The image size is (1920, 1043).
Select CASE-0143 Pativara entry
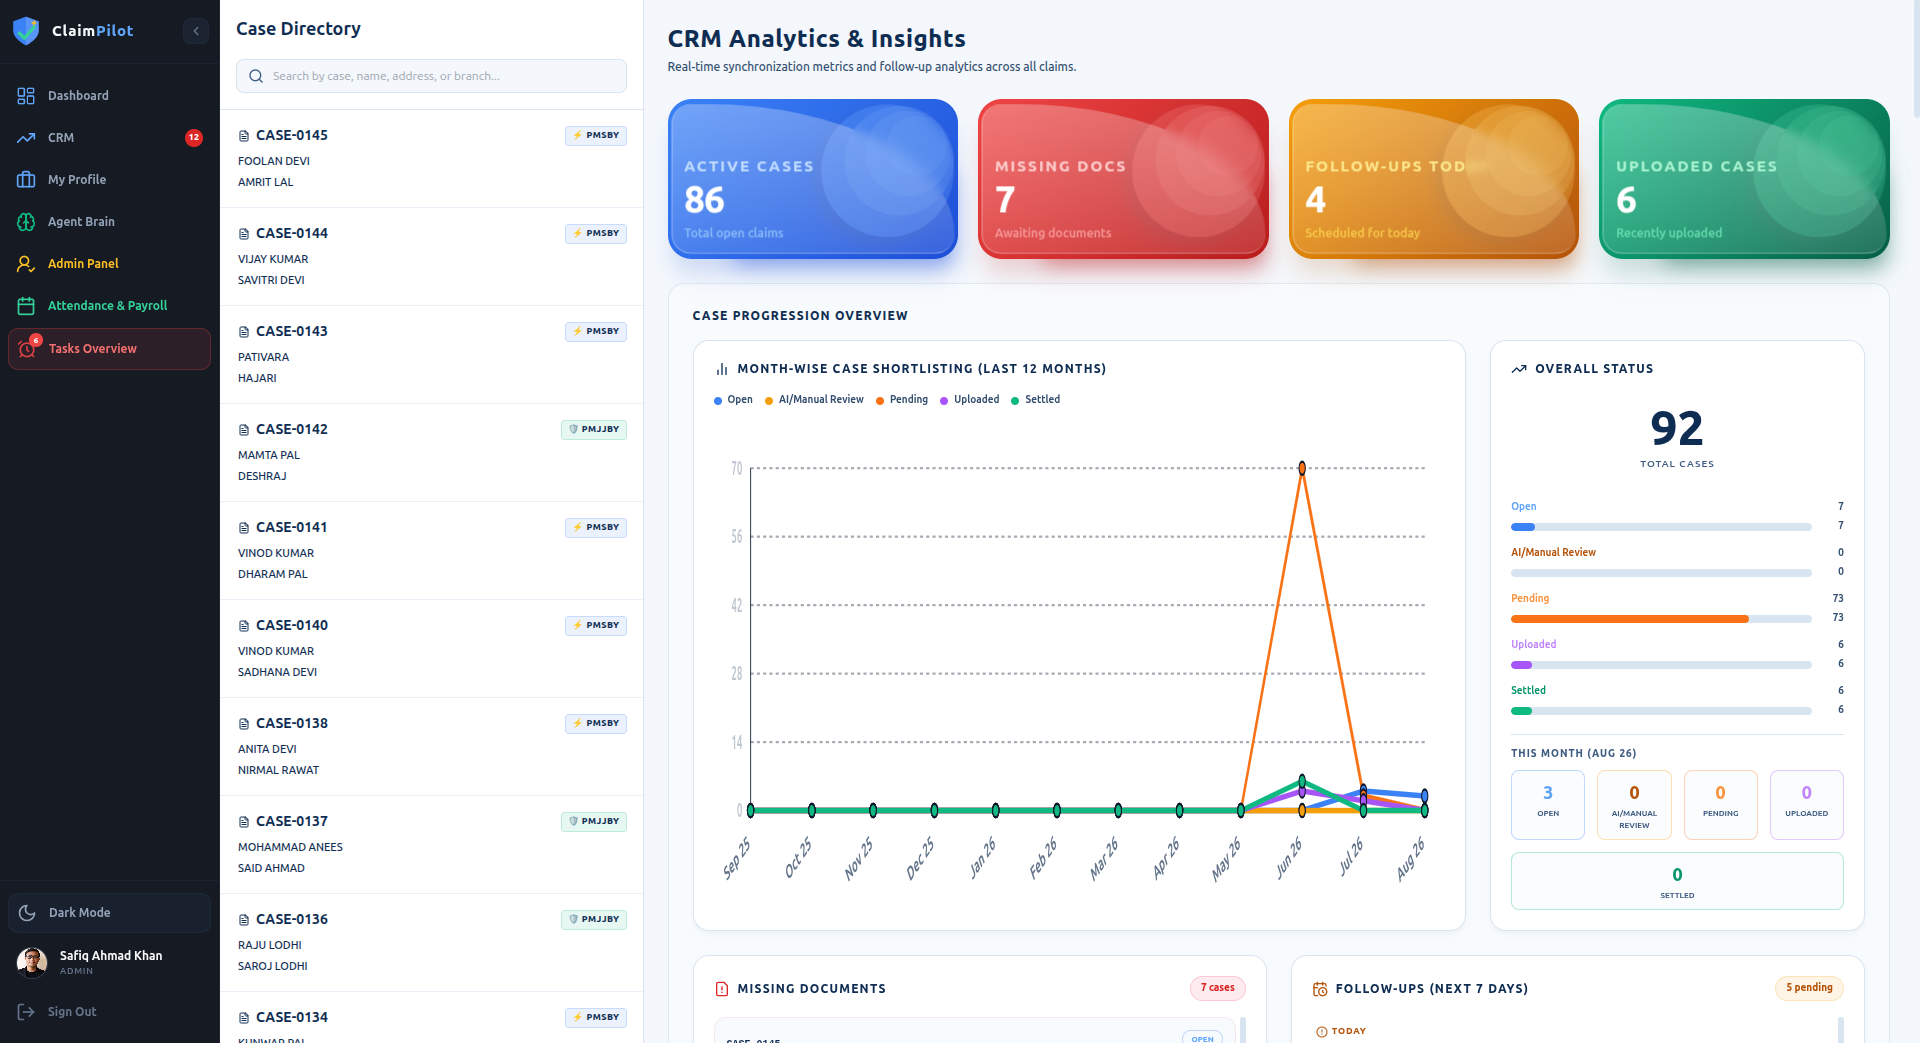431,355
